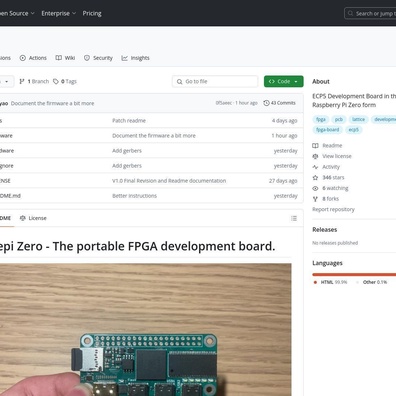The image size is (396, 396).
Task: Open the Pricing page
Action: 92,13
